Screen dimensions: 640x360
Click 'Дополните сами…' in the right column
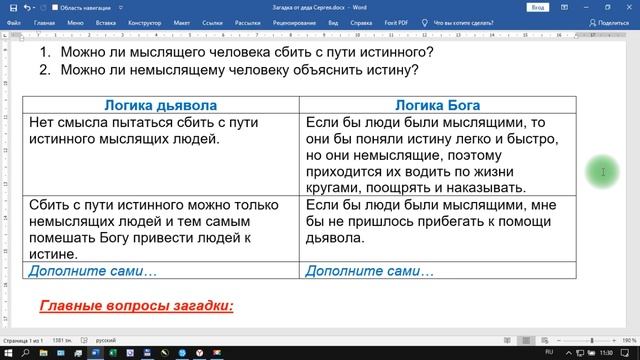369,271
